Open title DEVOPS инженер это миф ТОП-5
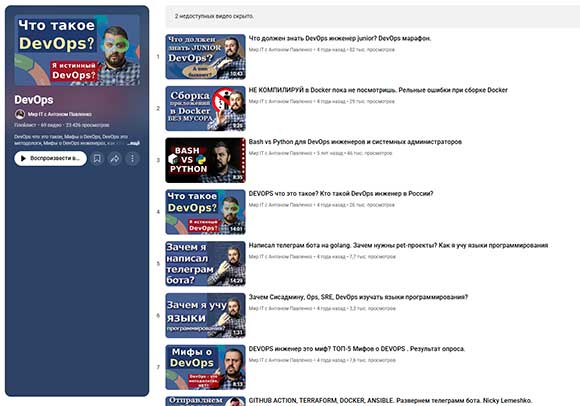The width and height of the screenshot is (580, 406). click(x=357, y=349)
